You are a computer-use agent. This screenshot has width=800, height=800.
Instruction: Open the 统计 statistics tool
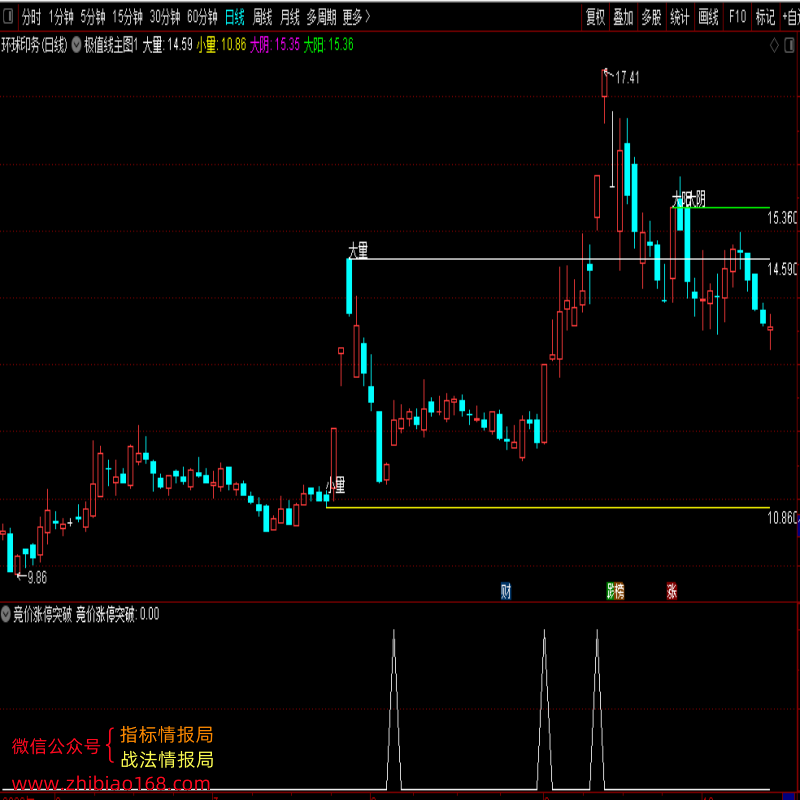click(x=680, y=17)
